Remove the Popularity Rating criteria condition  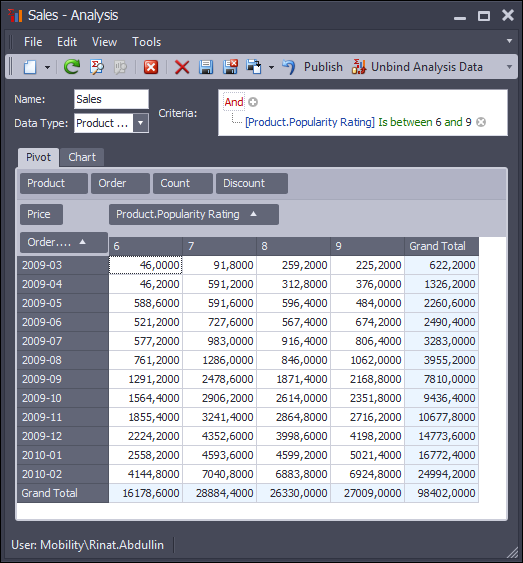tap(481, 122)
